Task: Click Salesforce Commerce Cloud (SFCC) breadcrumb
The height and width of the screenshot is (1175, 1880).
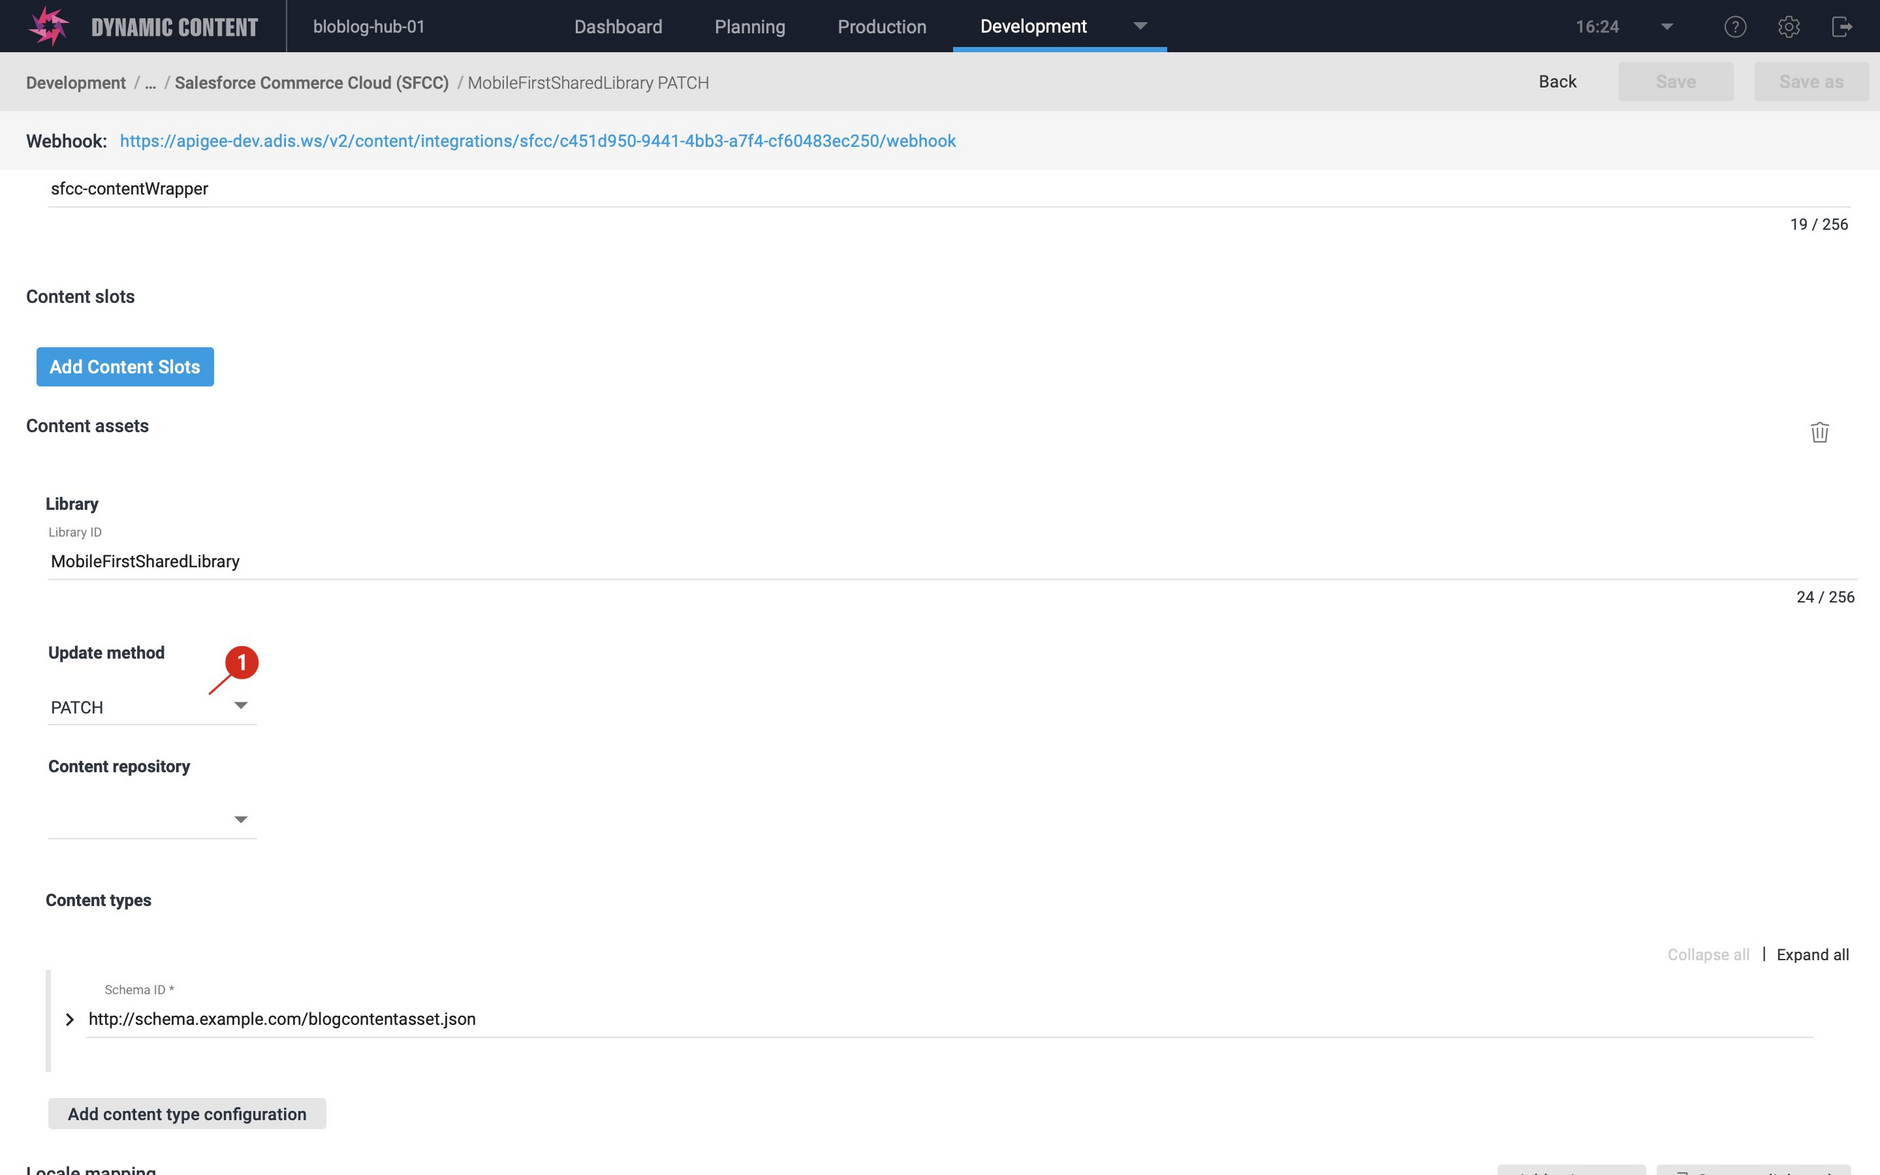Action: (312, 83)
